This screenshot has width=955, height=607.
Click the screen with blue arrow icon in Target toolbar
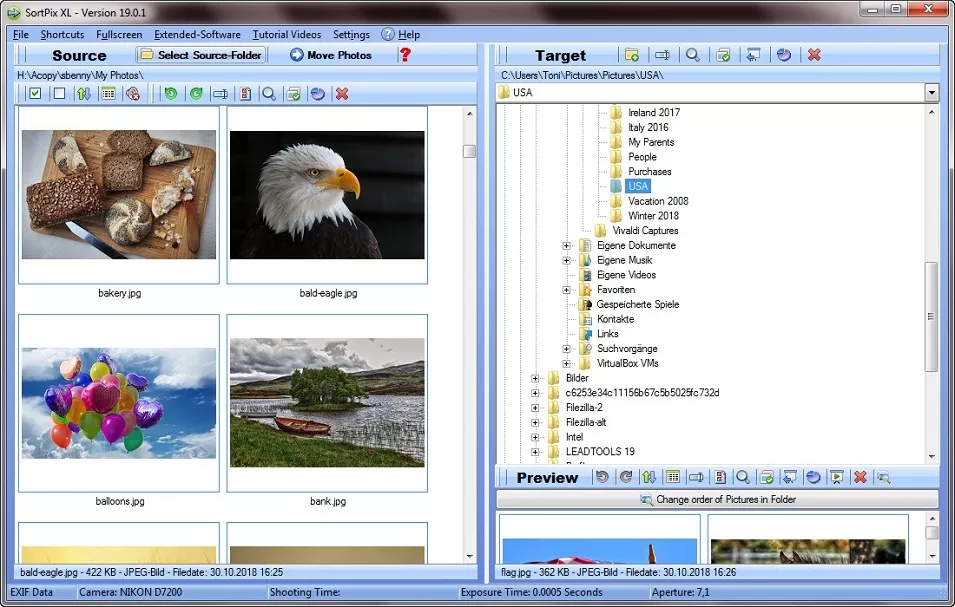pos(753,55)
